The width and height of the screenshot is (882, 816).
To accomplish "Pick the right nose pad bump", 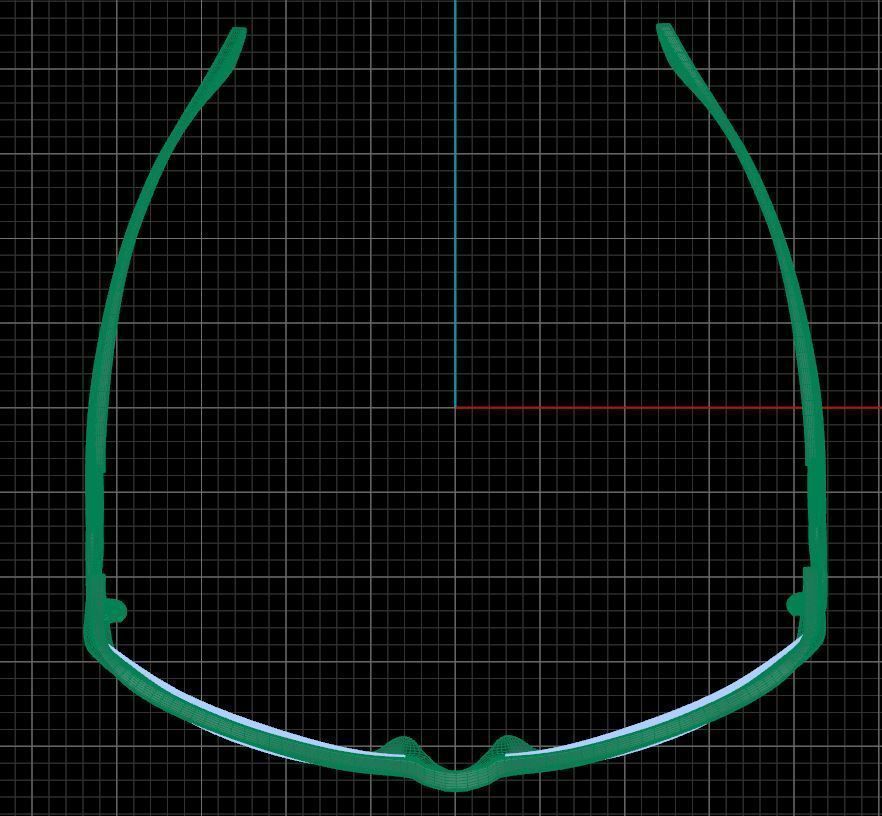I will tap(508, 744).
